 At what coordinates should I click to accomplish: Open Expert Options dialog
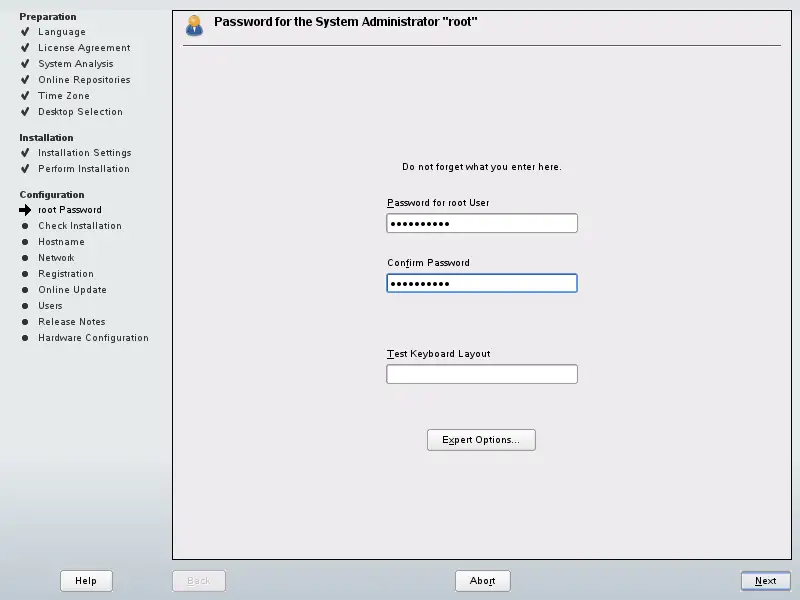(481, 440)
